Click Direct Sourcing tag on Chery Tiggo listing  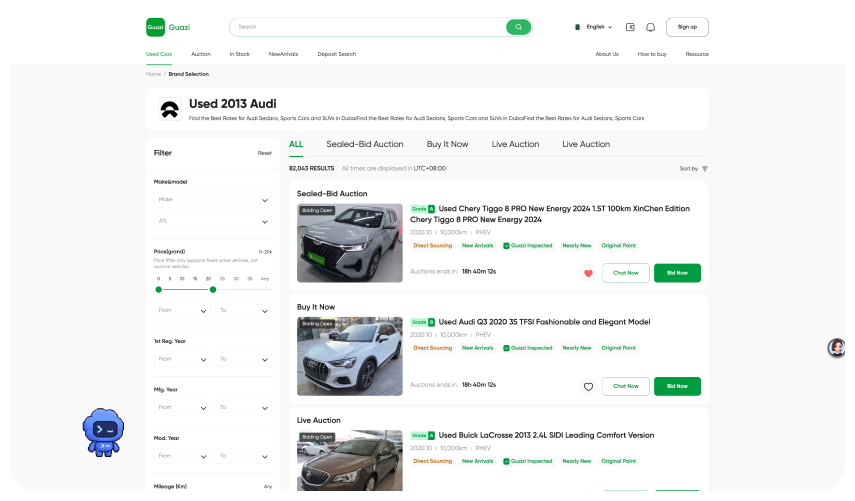pos(432,245)
